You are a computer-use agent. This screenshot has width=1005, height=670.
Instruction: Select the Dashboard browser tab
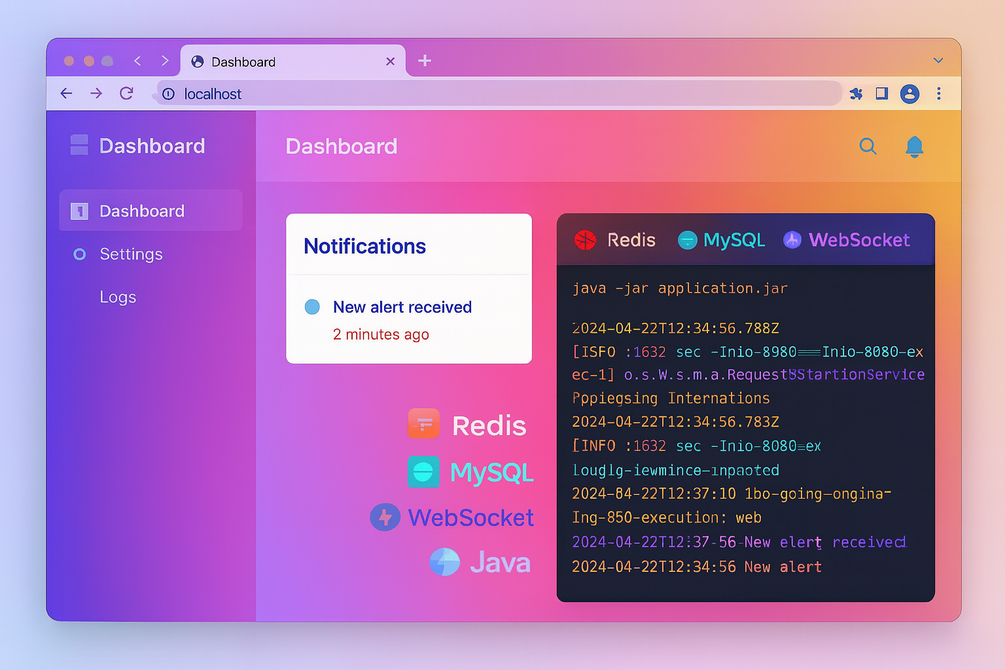coord(293,62)
